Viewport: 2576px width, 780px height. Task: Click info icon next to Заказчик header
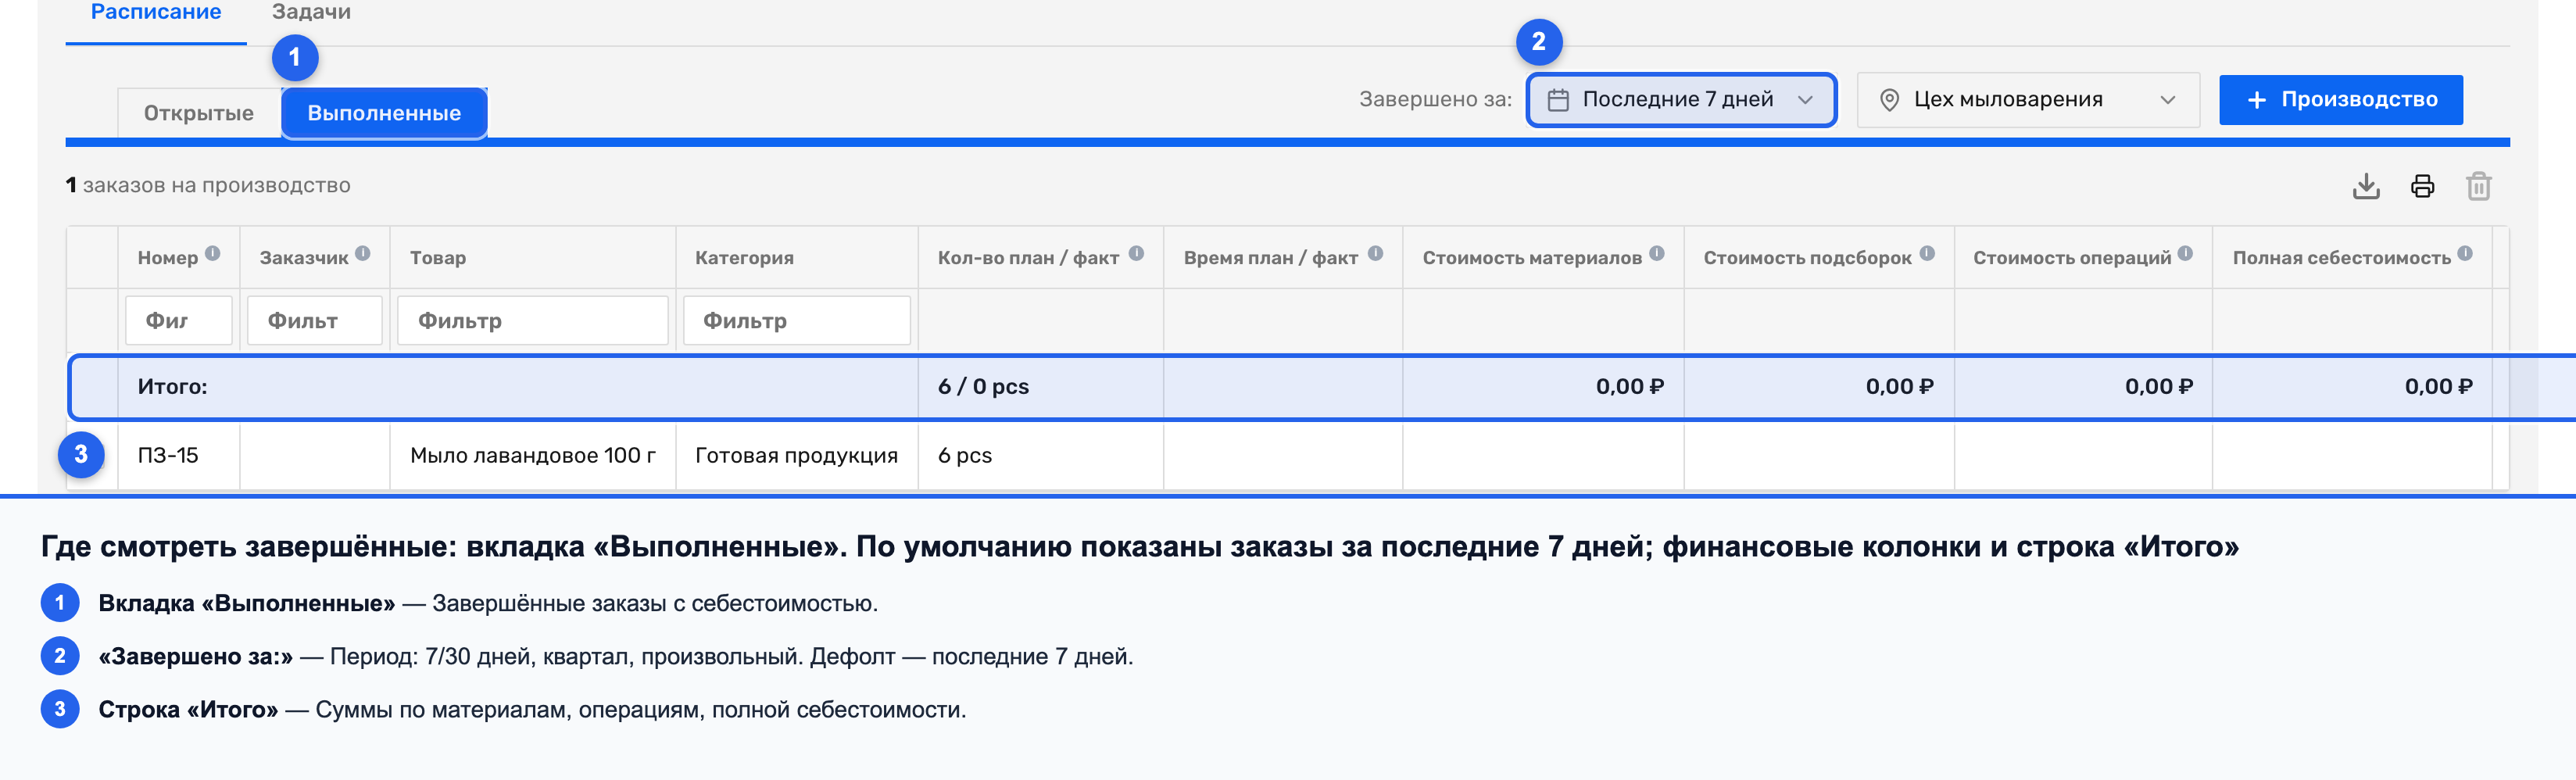(x=363, y=254)
